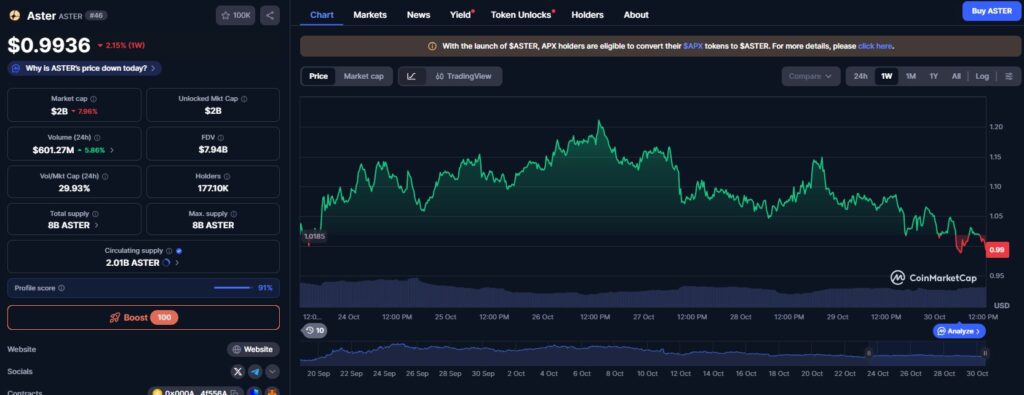Image resolution: width=1024 pixels, height=395 pixels.
Task: Open Market cap info tooltip icon
Action: (93, 99)
